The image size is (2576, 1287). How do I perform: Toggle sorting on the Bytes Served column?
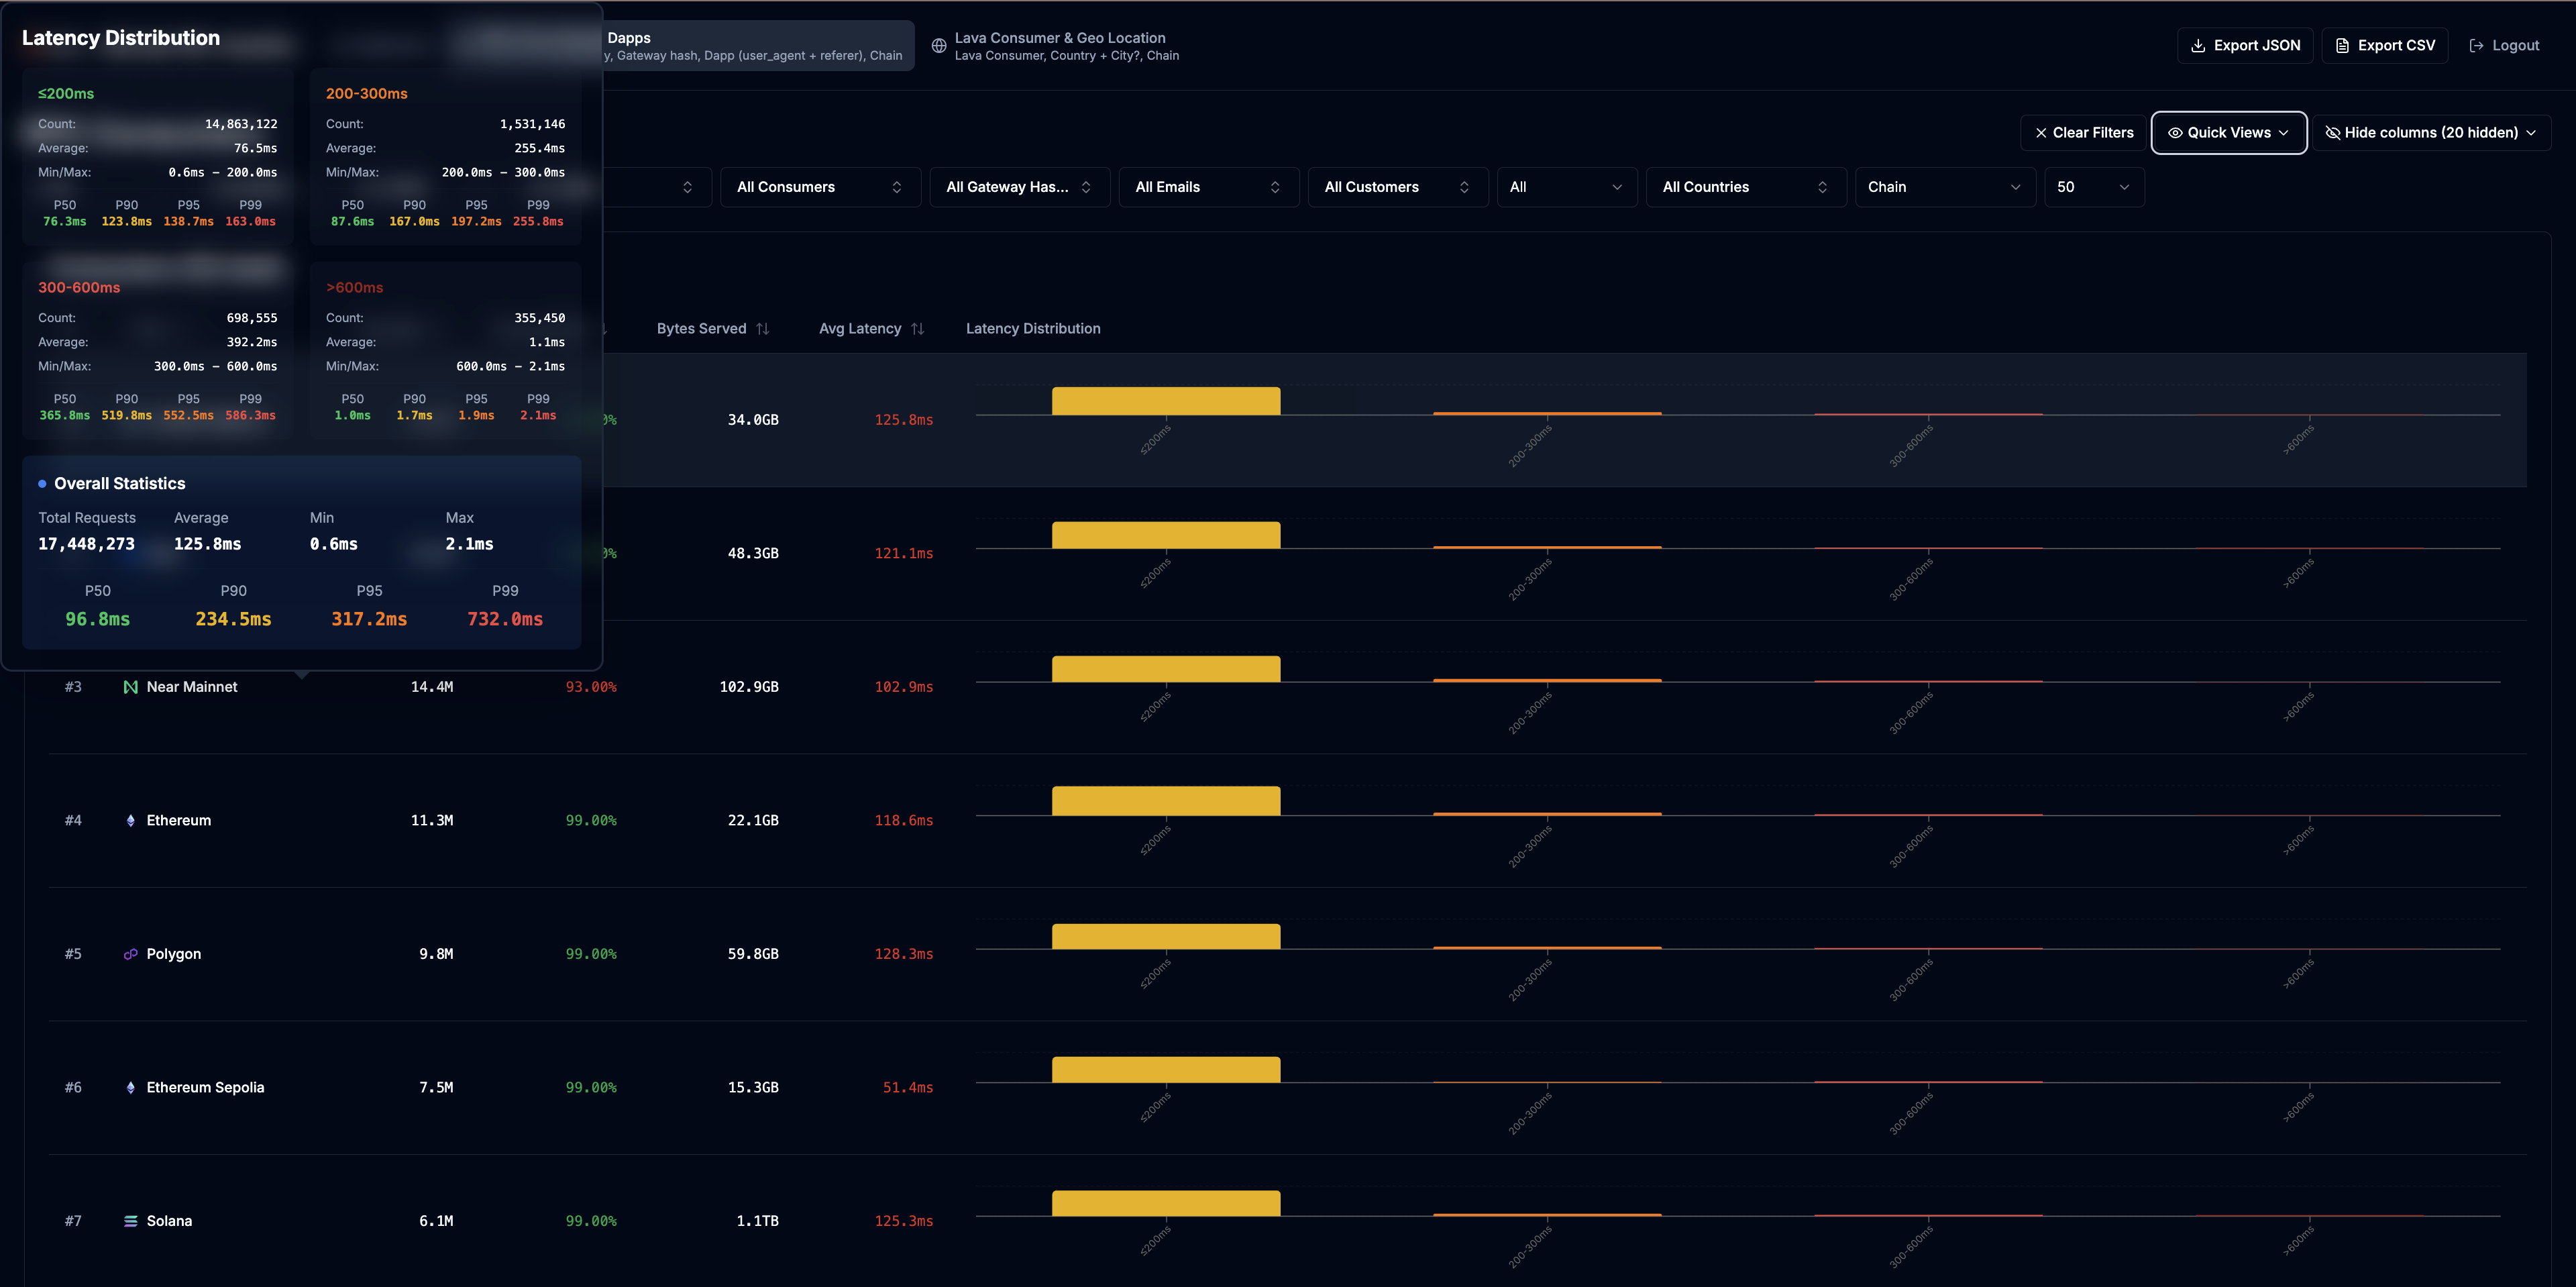point(763,328)
